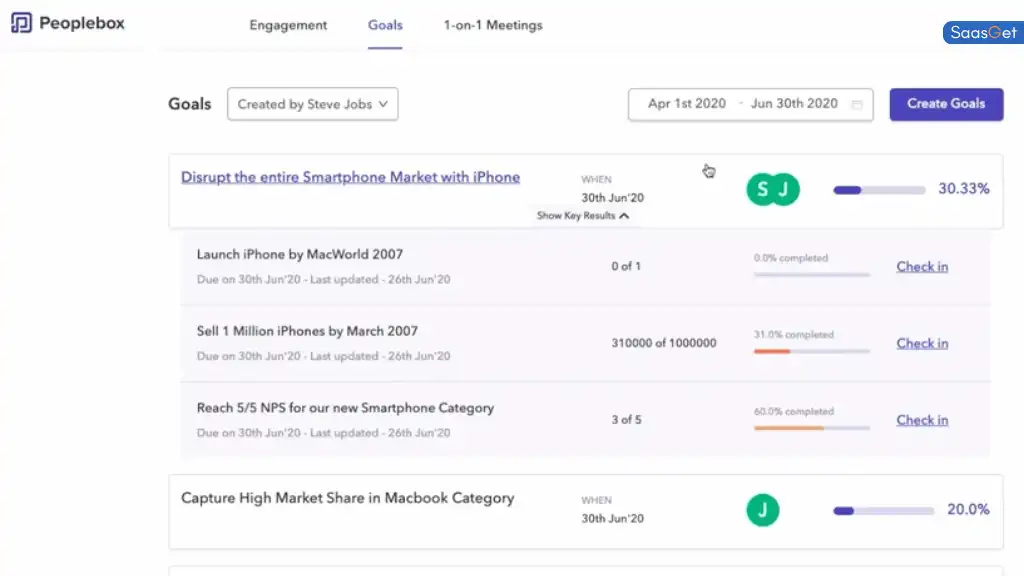Image resolution: width=1024 pixels, height=576 pixels.
Task: Click the Jun 30th 2020 end date
Action: click(794, 104)
